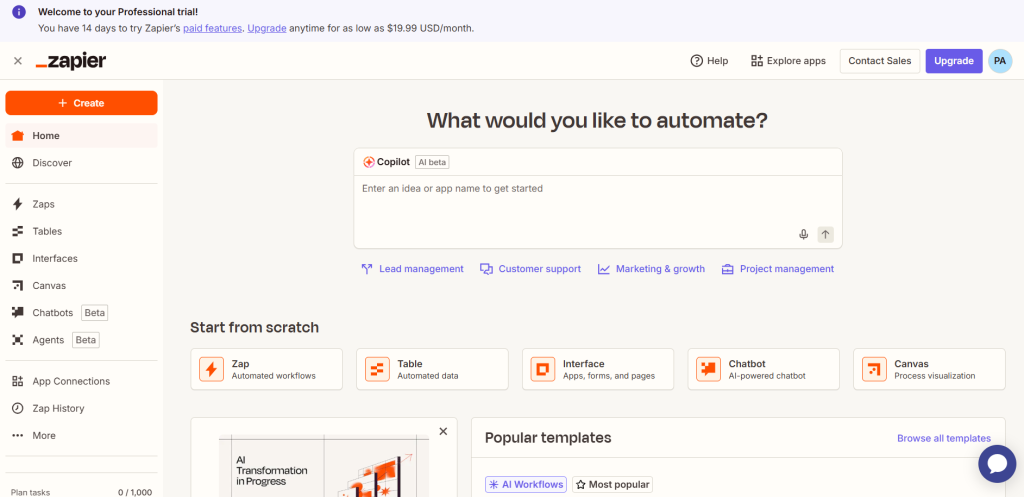The width and height of the screenshot is (1024, 497).
Task: Open Explore apps
Action: tap(788, 61)
